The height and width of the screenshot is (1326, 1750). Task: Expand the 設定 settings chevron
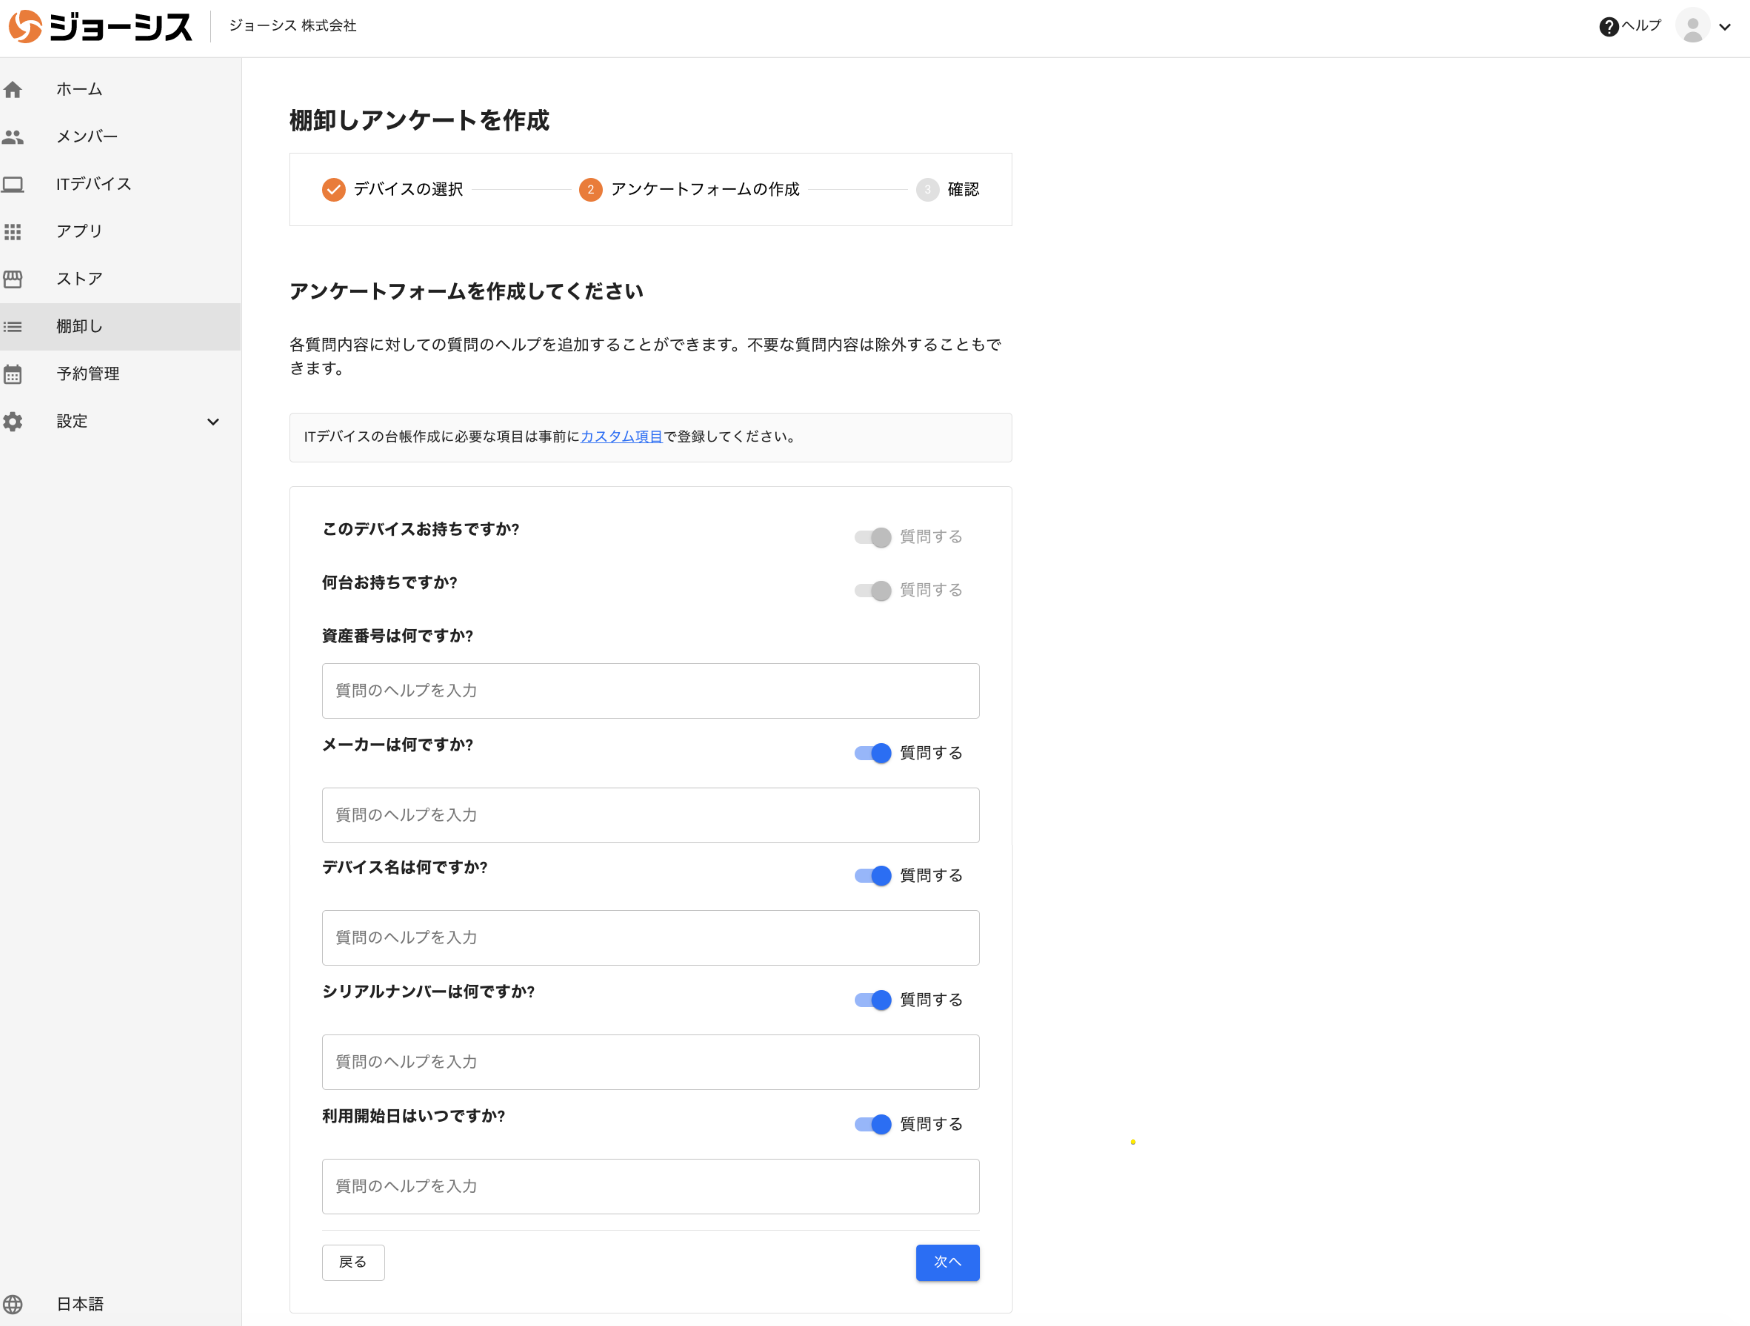[x=213, y=422]
